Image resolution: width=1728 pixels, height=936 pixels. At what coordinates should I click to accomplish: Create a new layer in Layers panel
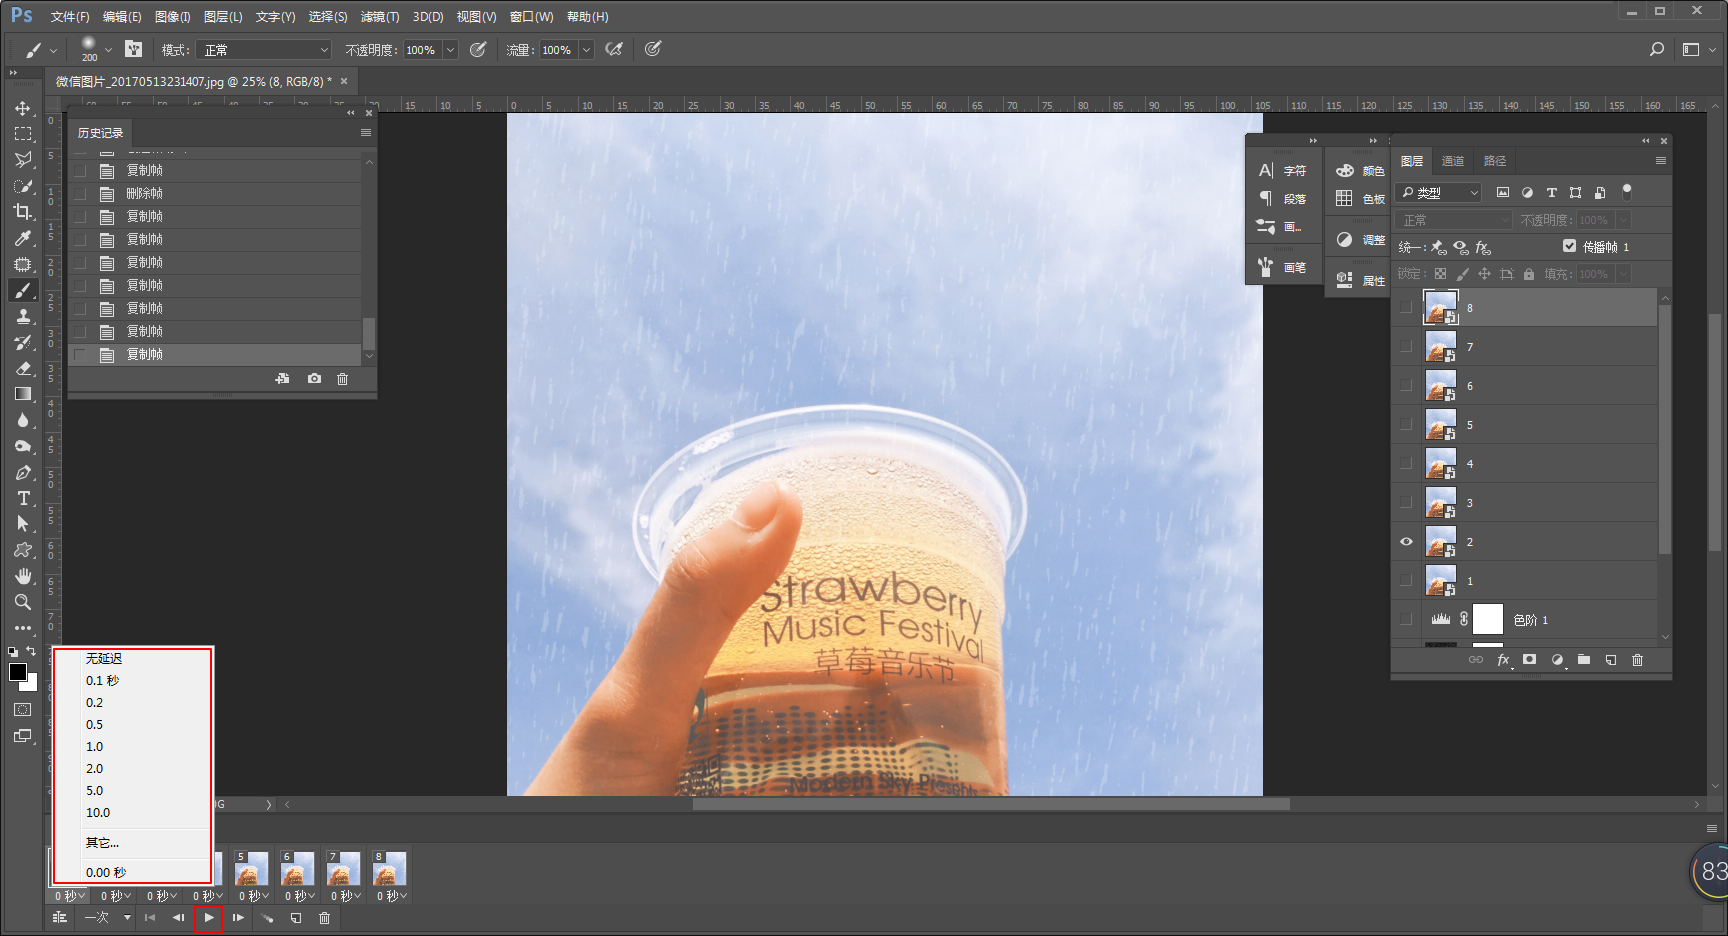click(x=1610, y=660)
